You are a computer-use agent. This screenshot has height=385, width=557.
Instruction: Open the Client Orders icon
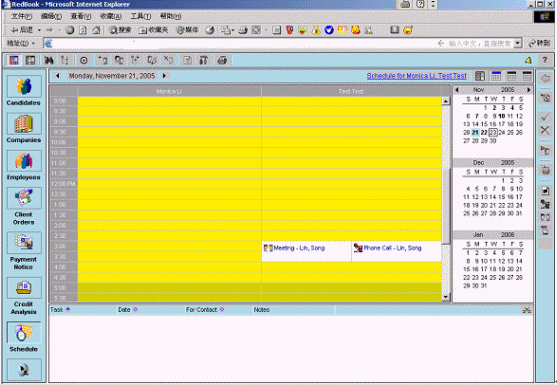pyautogui.click(x=24, y=198)
